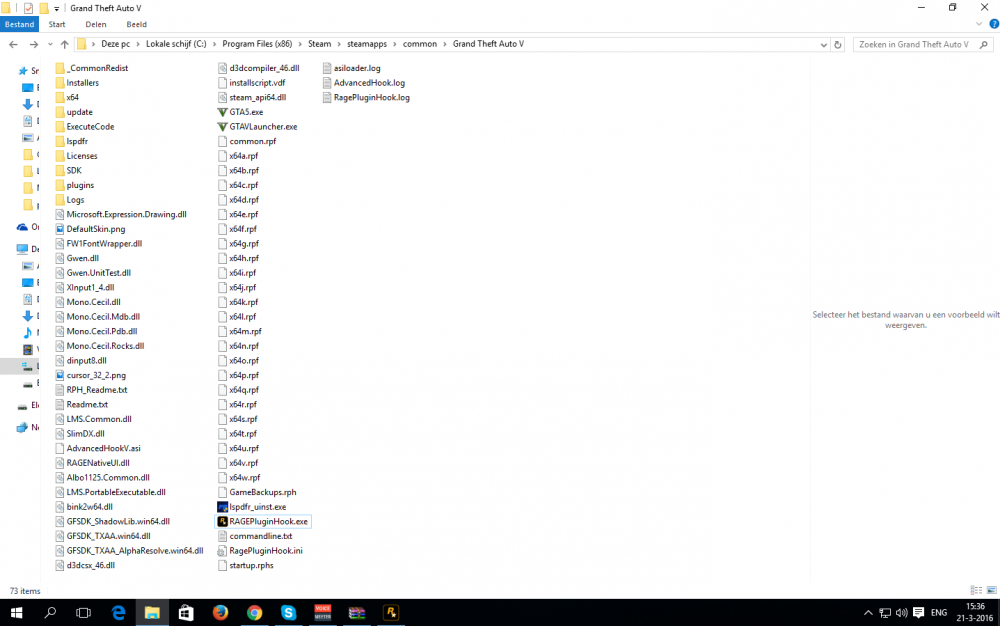Image resolution: width=1000 pixels, height=626 pixels.
Task: Refresh the Grand Theft Auto V folder
Action: (838, 45)
